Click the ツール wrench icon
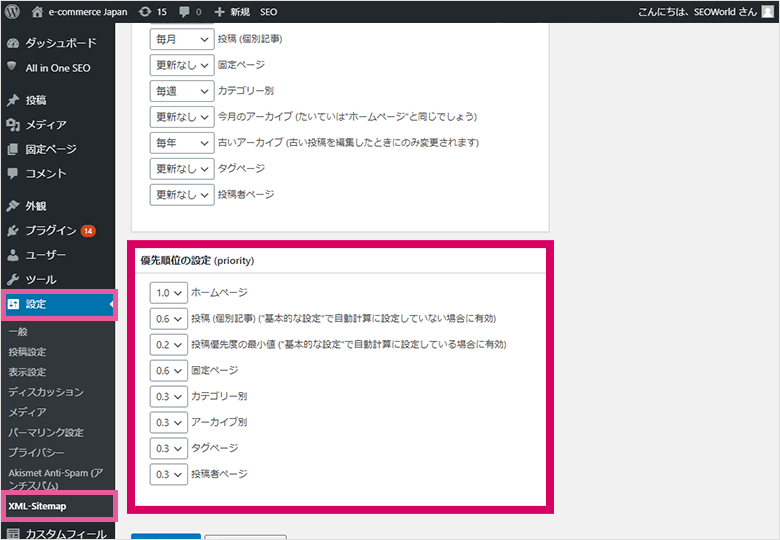780x540 pixels. click(13, 279)
